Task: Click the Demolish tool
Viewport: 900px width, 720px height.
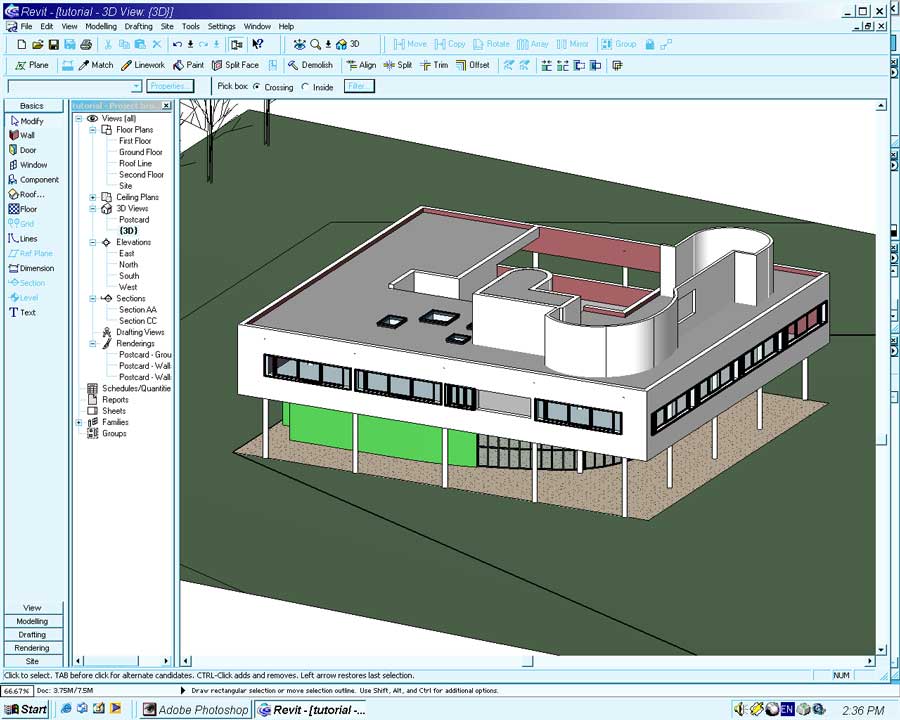Action: tap(310, 65)
